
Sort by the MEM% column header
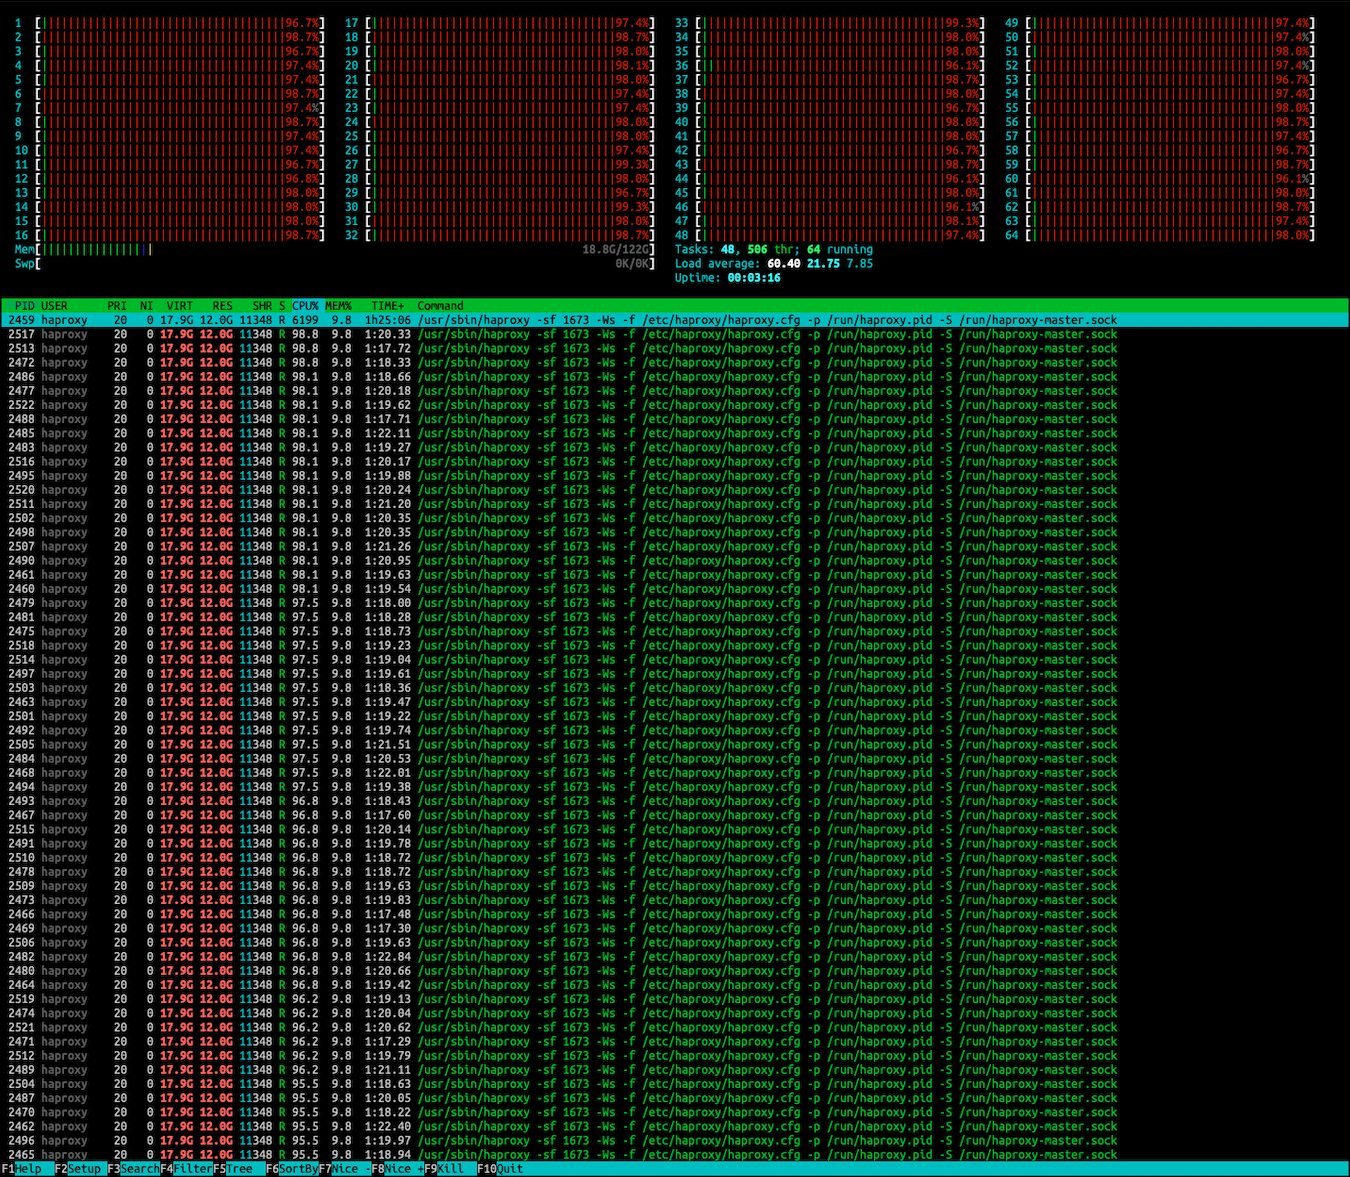338,306
